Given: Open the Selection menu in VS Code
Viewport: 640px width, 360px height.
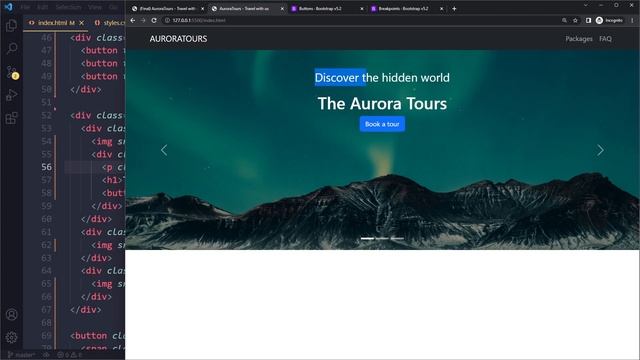Looking at the screenshot, I should [x=69, y=7].
